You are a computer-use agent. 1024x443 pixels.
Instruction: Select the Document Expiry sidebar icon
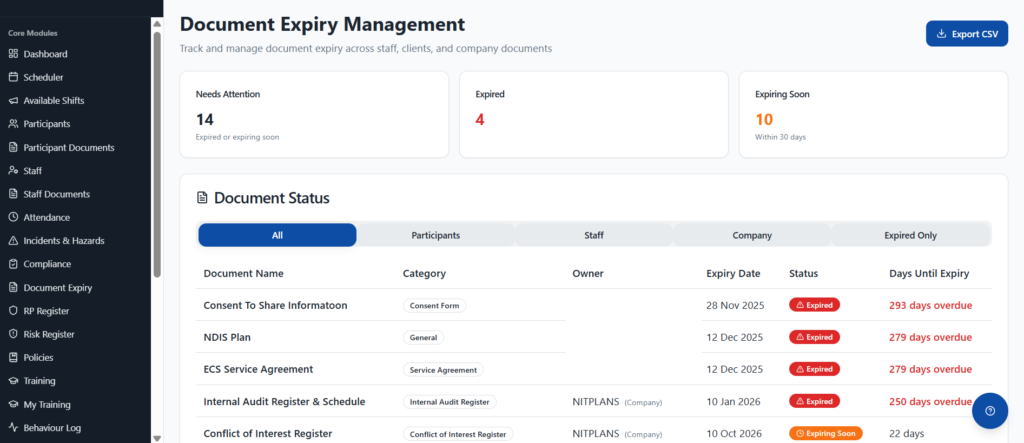[13, 287]
